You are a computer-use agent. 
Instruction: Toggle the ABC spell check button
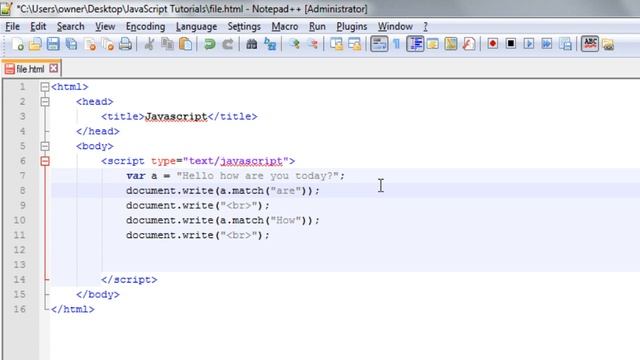pyautogui.click(x=590, y=44)
